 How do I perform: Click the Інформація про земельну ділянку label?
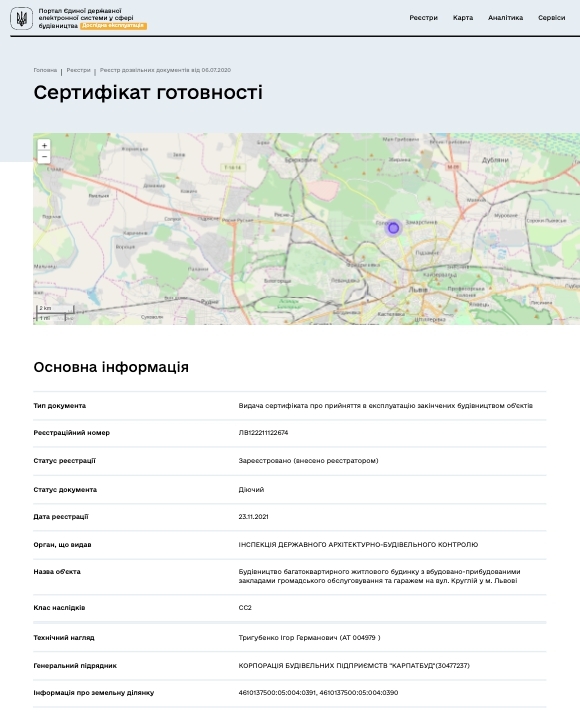[x=94, y=692]
